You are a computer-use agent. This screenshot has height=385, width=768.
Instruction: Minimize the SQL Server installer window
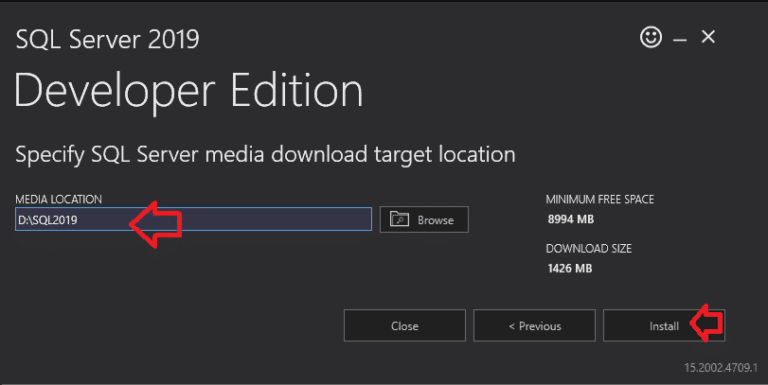[x=680, y=40]
